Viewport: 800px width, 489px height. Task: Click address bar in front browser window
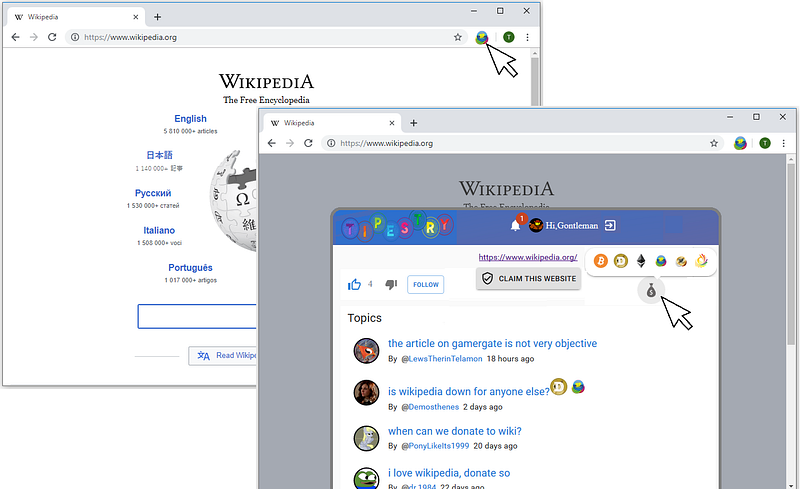click(x=520, y=143)
